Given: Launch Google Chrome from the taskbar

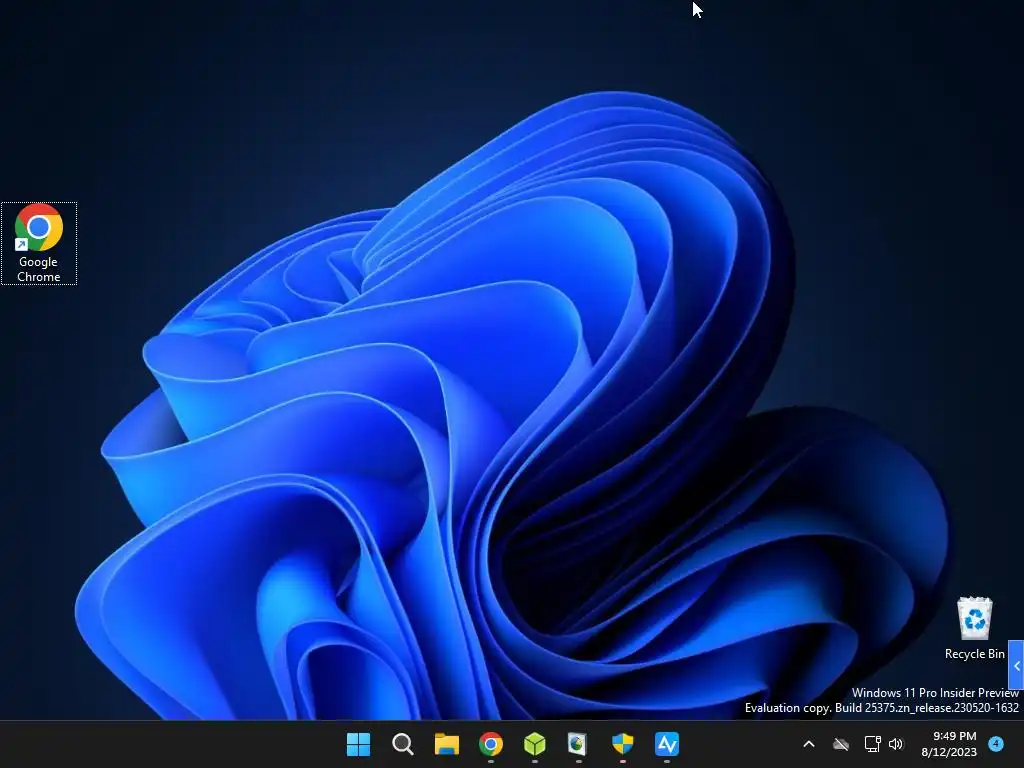Looking at the screenshot, I should click(x=490, y=744).
